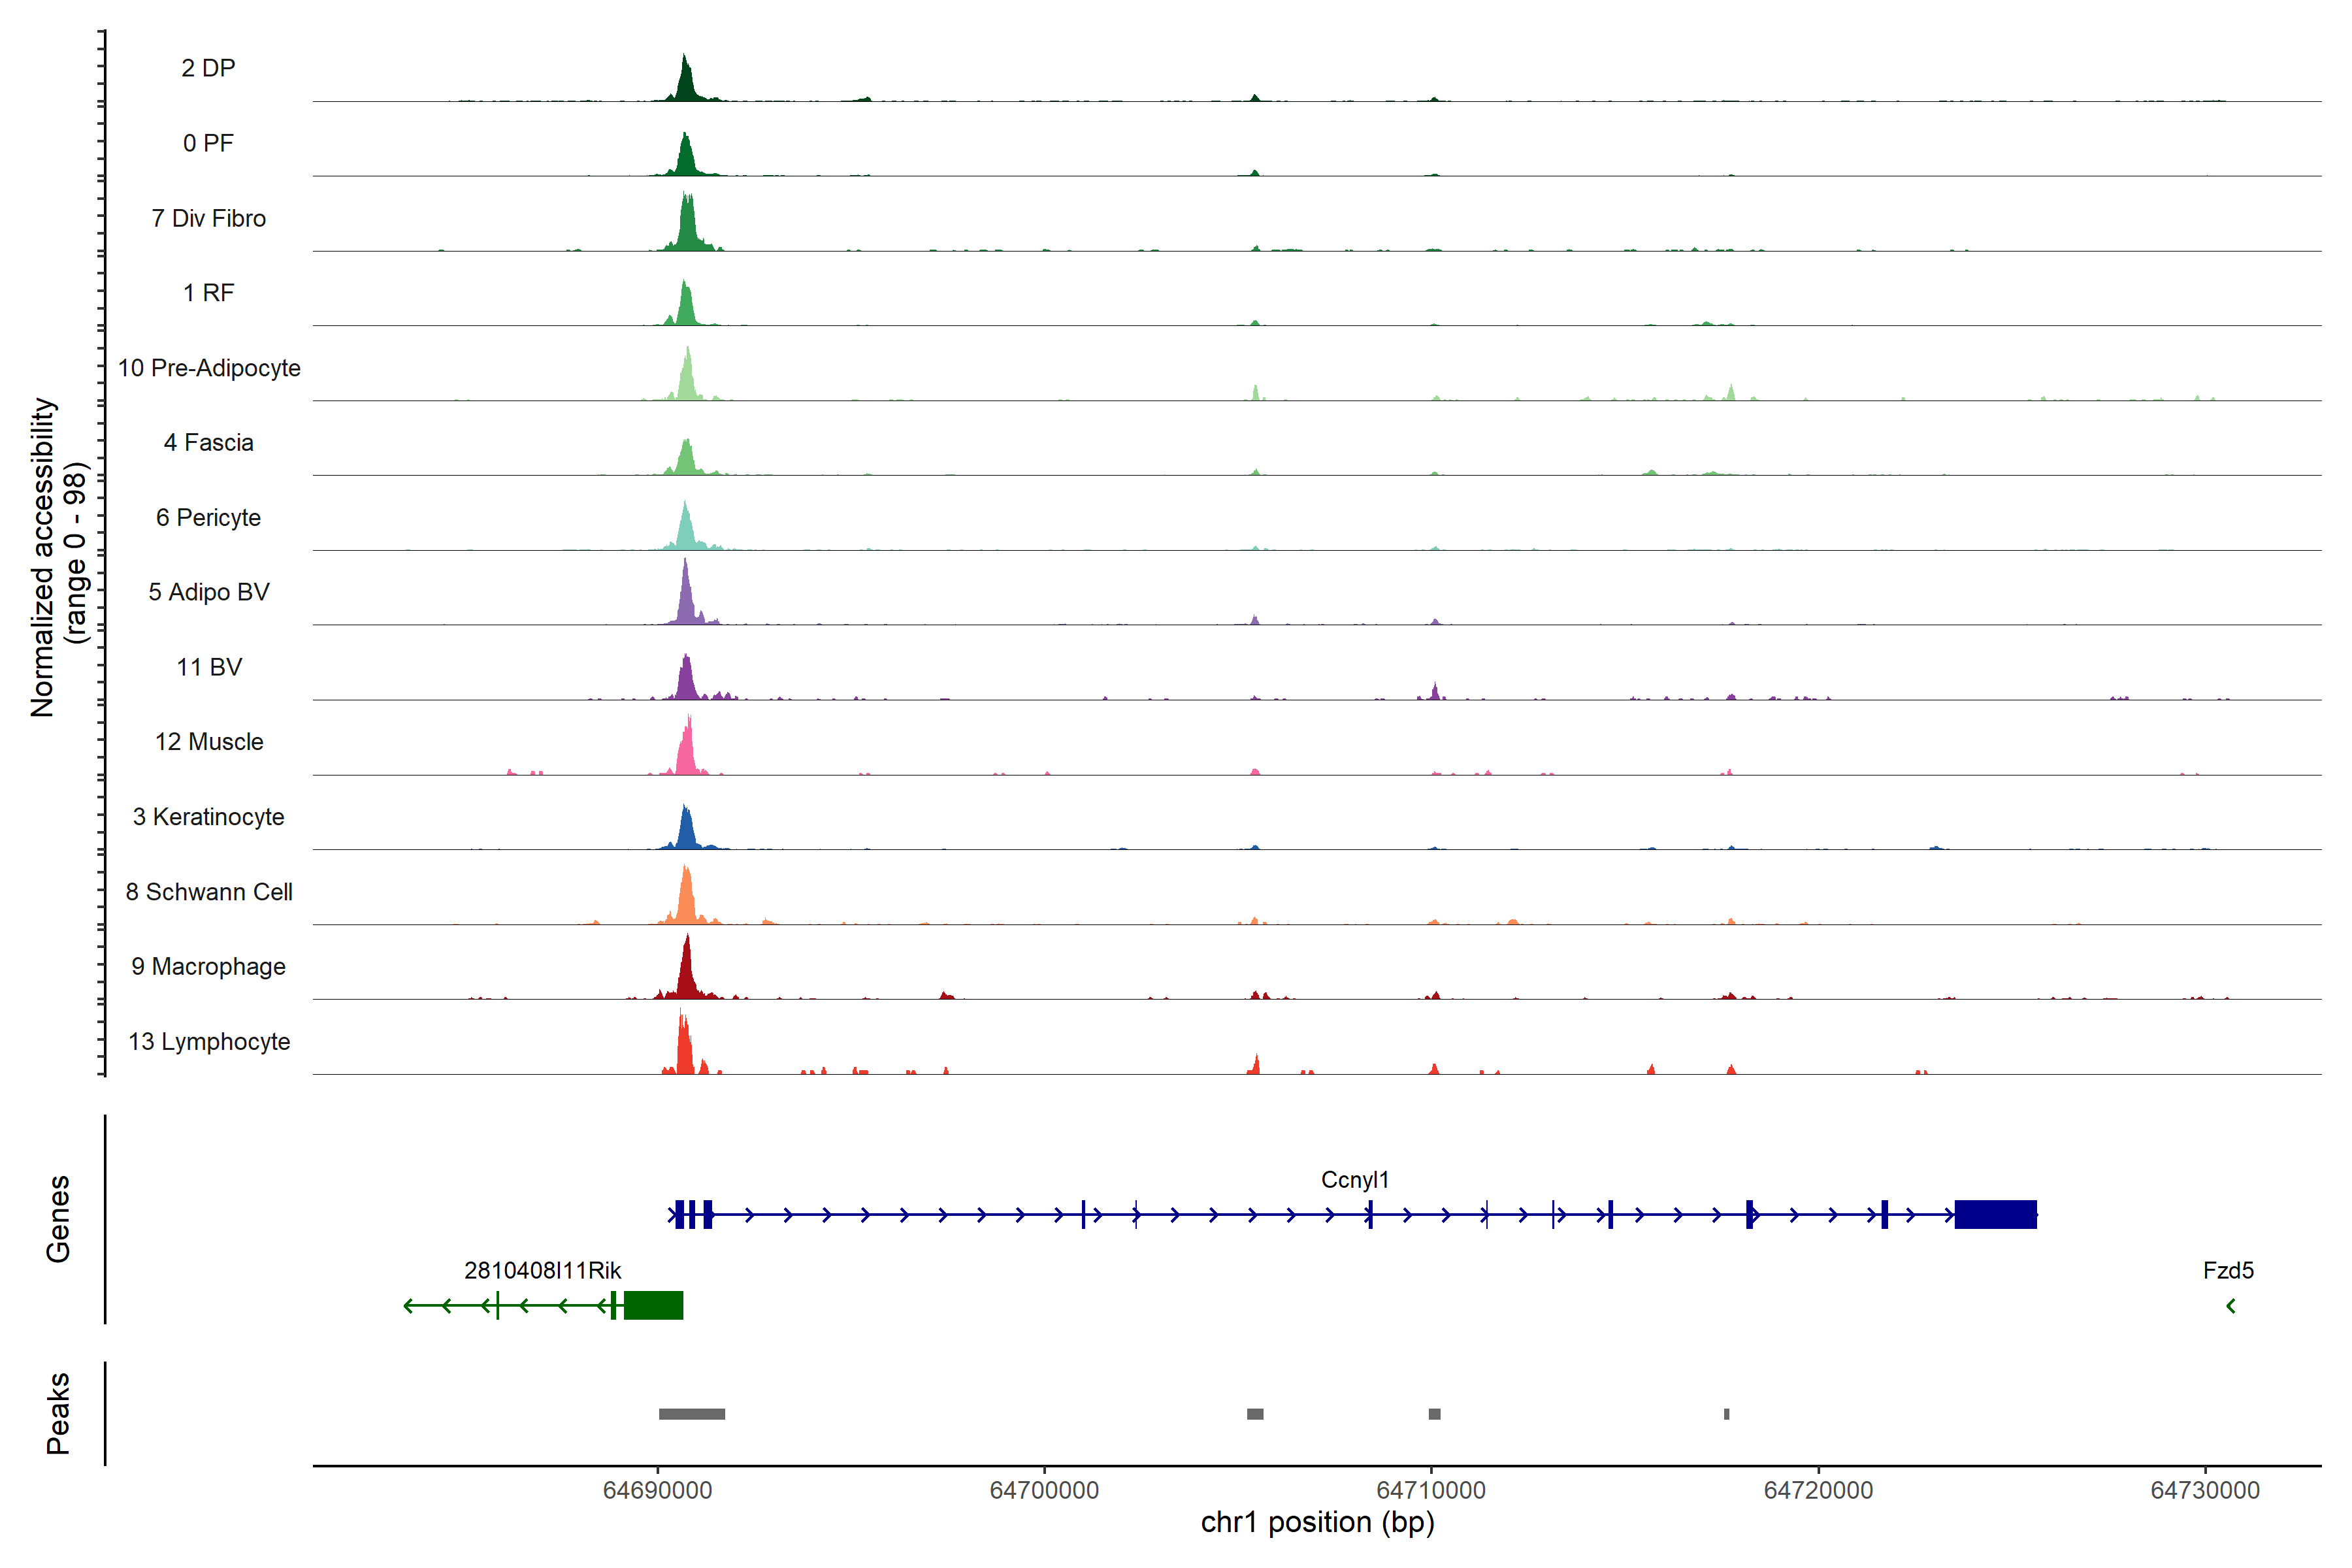
Task: Click the chr1 position (bp) axis title
Action: [1317, 1523]
